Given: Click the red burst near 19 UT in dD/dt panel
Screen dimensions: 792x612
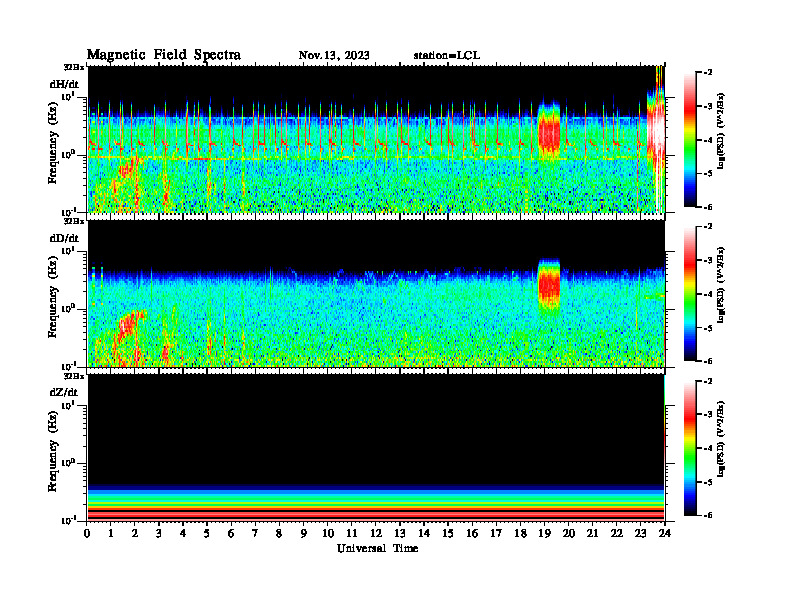Looking at the screenshot, I should coord(549,286).
